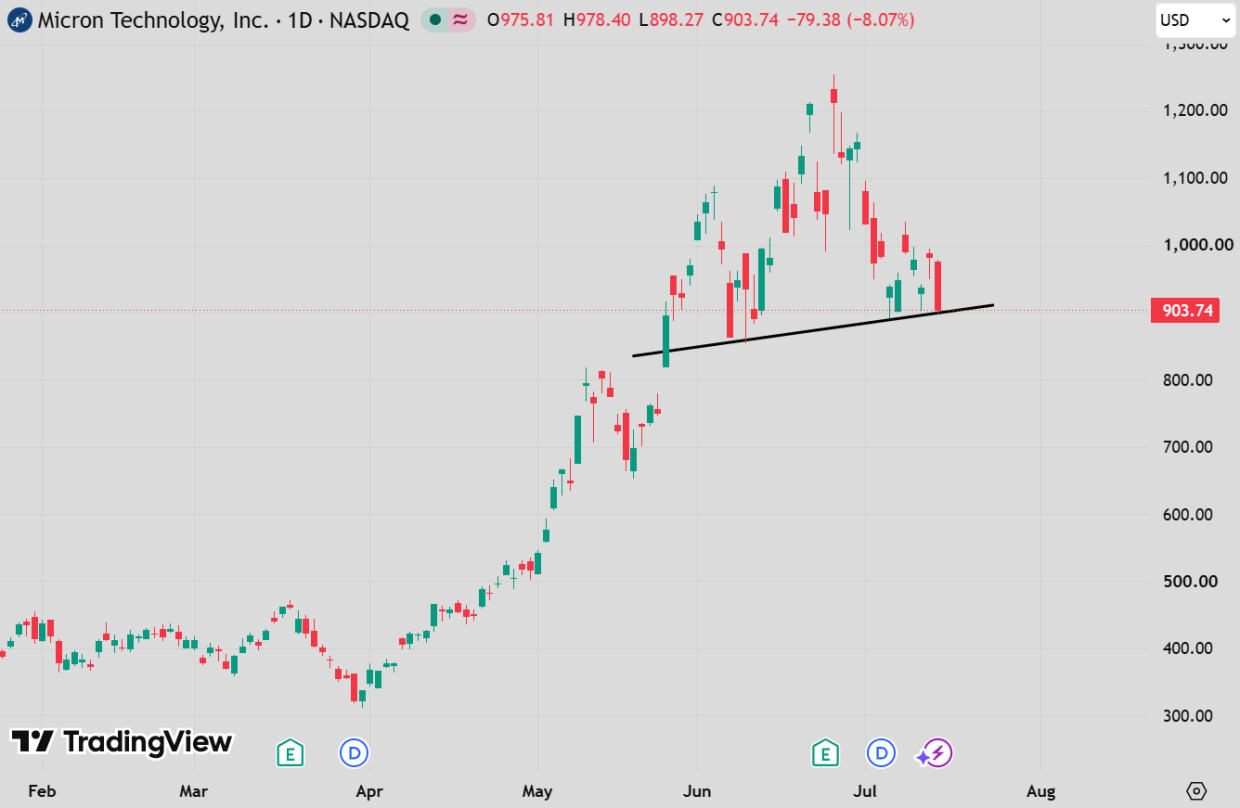Click the Micron Technology logo icon
Viewport: 1240px width, 808px height.
pyautogui.click(x=19, y=20)
